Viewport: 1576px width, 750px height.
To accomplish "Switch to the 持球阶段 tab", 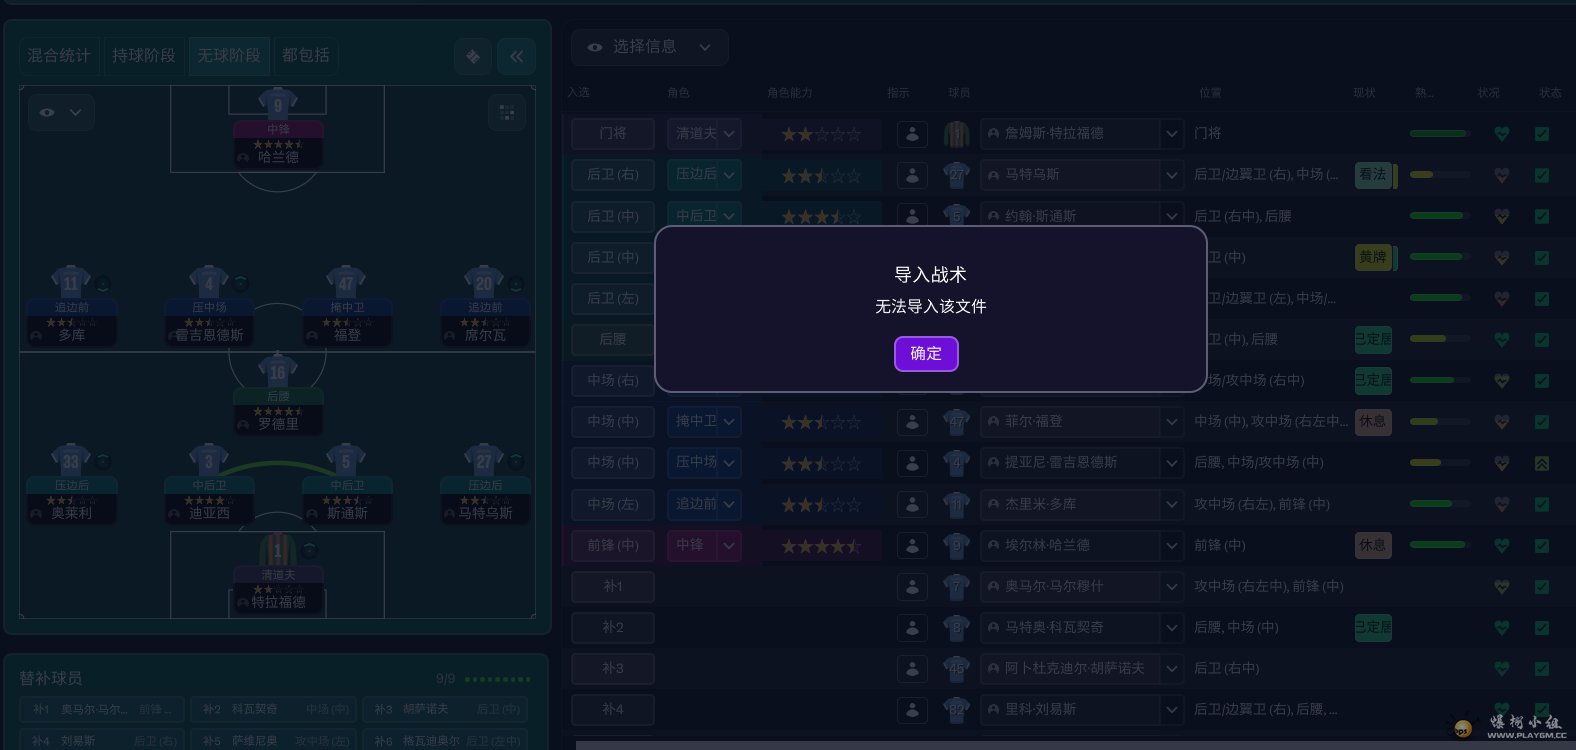I will click(144, 56).
